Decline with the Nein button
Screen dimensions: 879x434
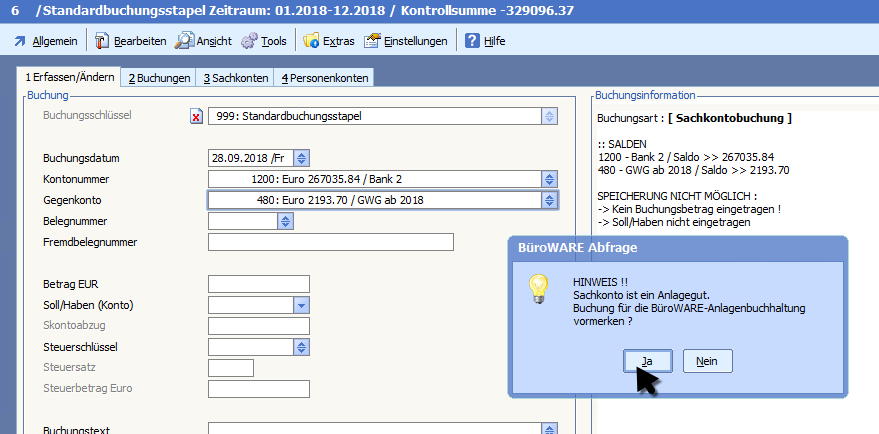point(707,361)
